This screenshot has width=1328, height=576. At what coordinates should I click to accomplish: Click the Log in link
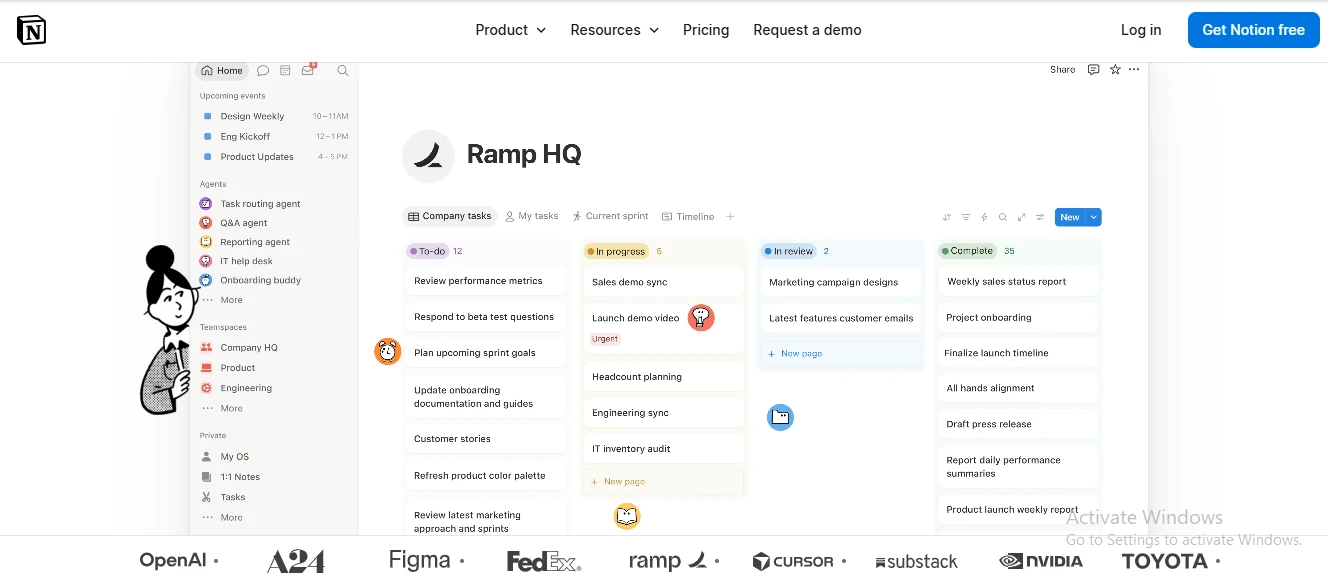(1141, 30)
